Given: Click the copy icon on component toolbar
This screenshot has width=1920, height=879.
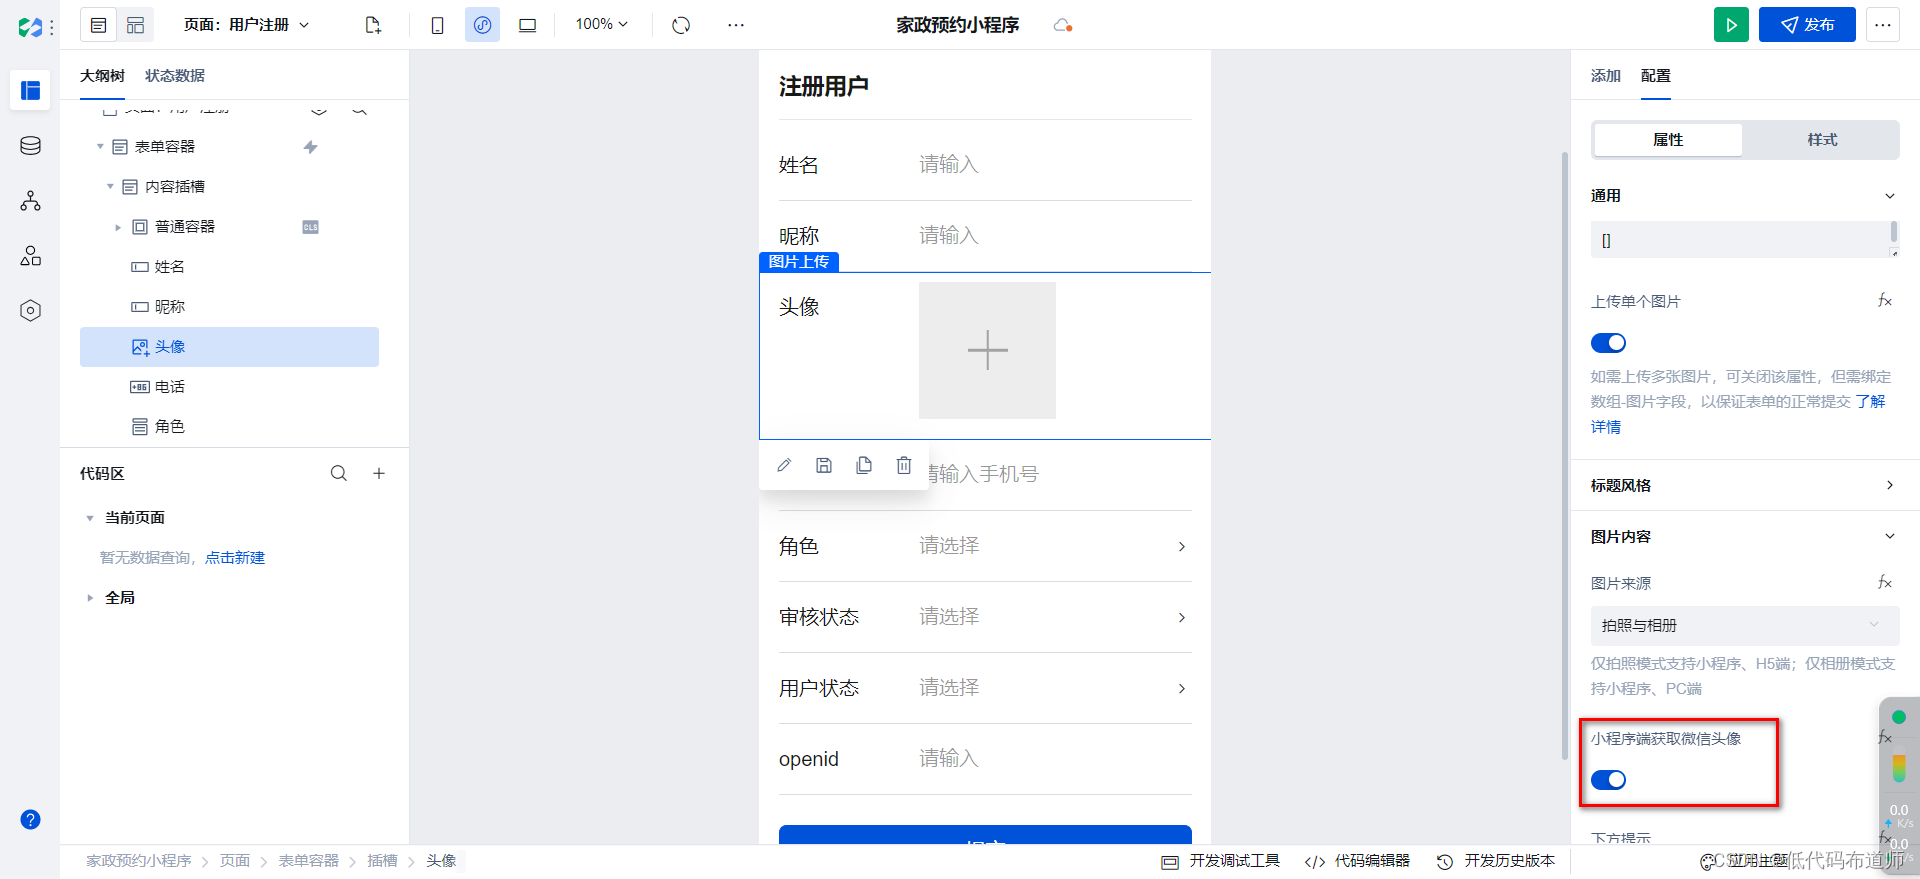Looking at the screenshot, I should pyautogui.click(x=864, y=465).
